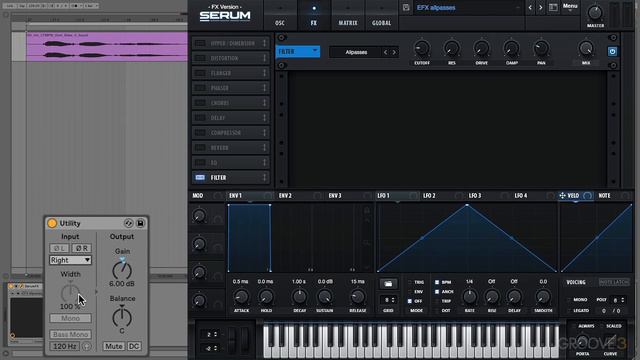Open the Serum preset browser icon
The image size is (640, 360).
point(553,8)
